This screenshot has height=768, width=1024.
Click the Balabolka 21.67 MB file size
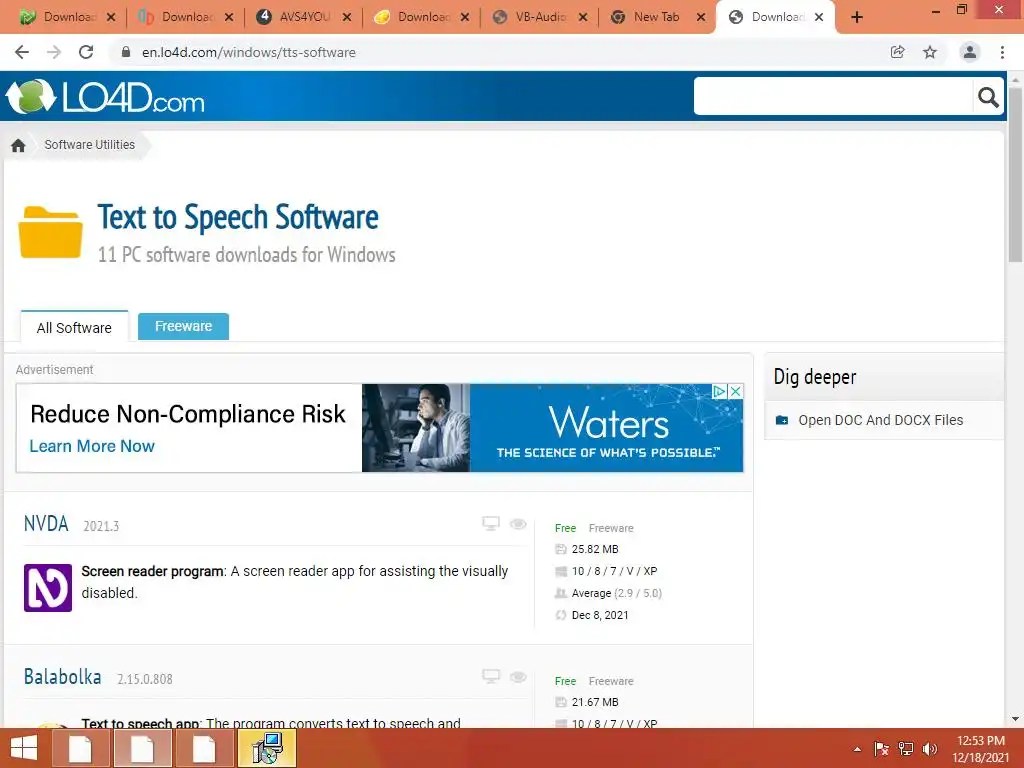[x=595, y=702]
